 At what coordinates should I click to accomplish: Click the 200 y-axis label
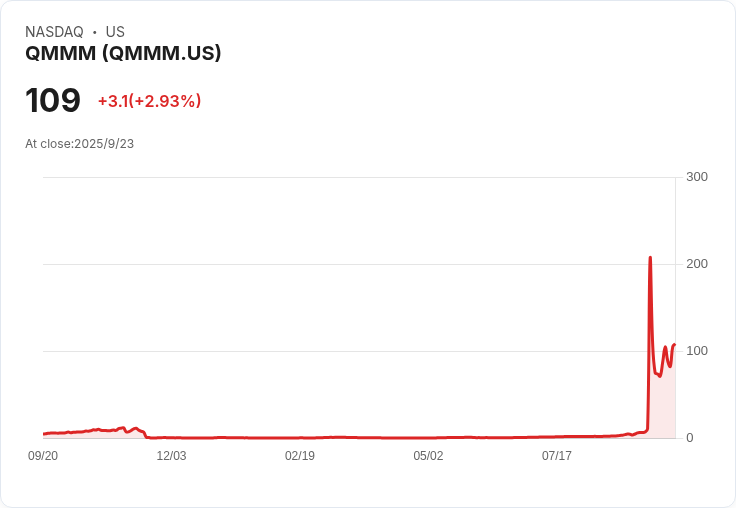pyautogui.click(x=697, y=264)
